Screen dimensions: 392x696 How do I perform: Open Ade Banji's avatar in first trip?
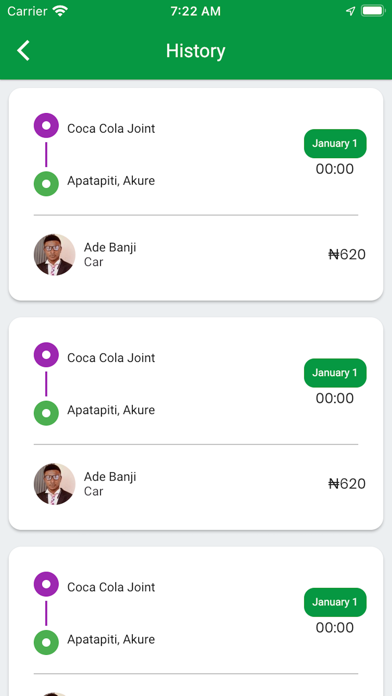coord(55,255)
